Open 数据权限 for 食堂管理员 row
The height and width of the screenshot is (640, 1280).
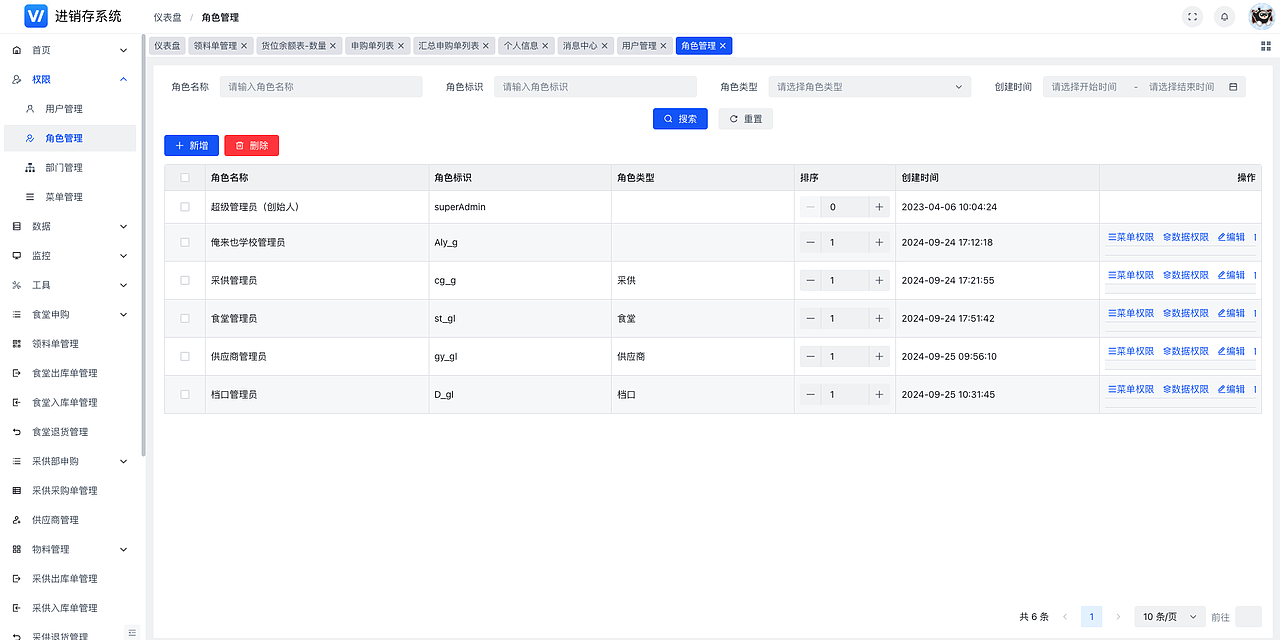[1186, 313]
